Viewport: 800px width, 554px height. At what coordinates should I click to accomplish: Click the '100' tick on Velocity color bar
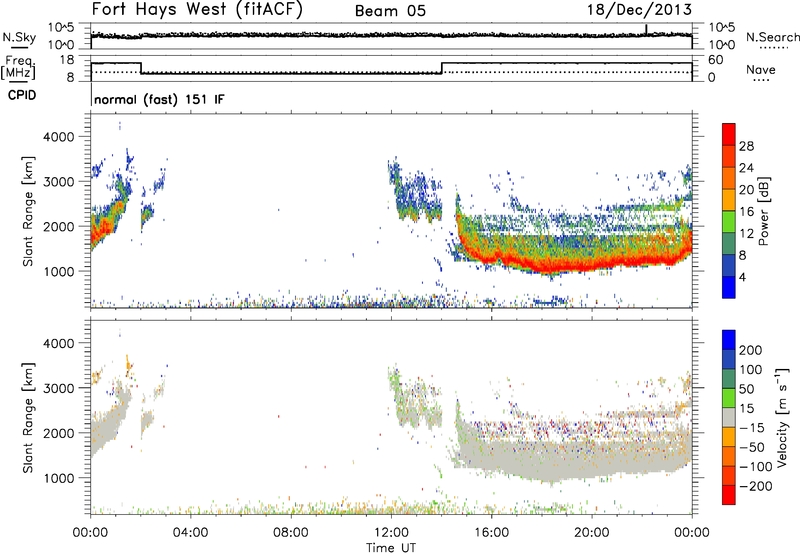coord(751,369)
